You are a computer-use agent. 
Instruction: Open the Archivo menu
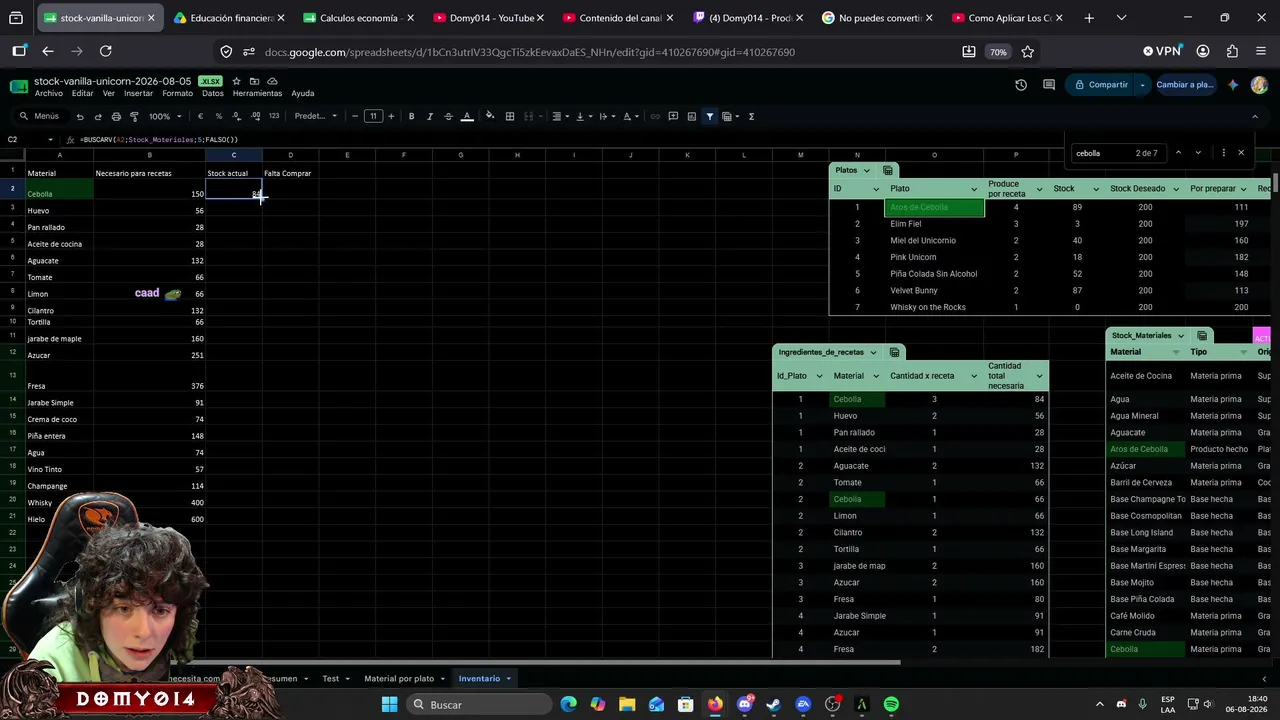click(48, 93)
